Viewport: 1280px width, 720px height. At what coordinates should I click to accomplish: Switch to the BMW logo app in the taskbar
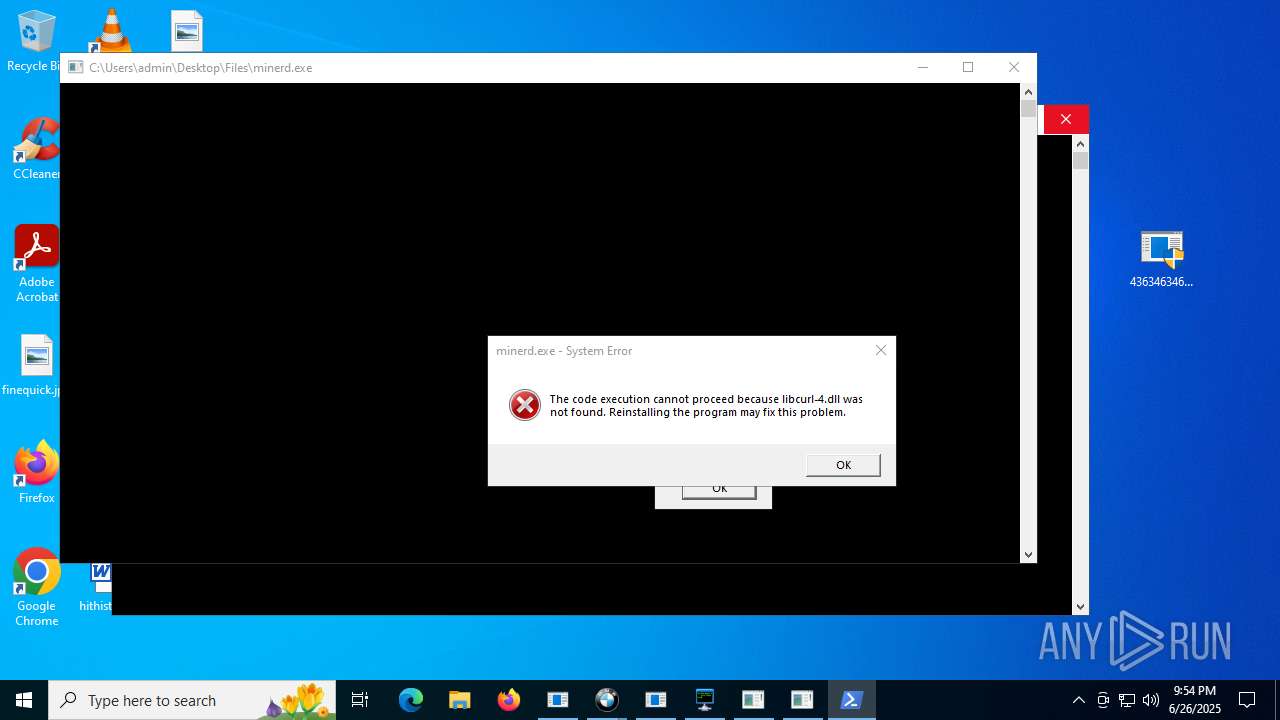[x=607, y=700]
